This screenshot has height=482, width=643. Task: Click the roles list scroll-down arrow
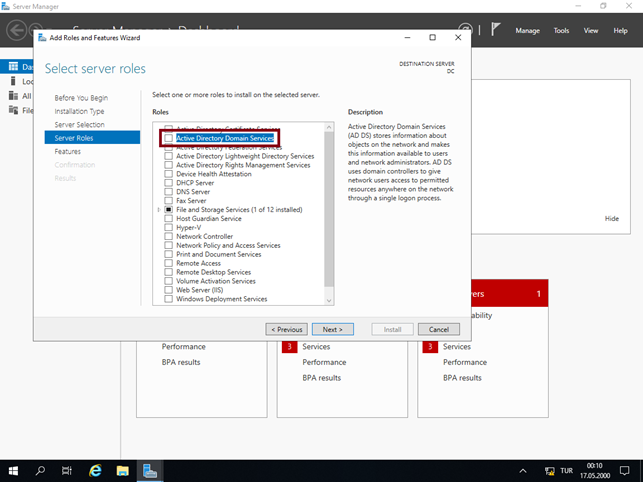click(x=329, y=300)
